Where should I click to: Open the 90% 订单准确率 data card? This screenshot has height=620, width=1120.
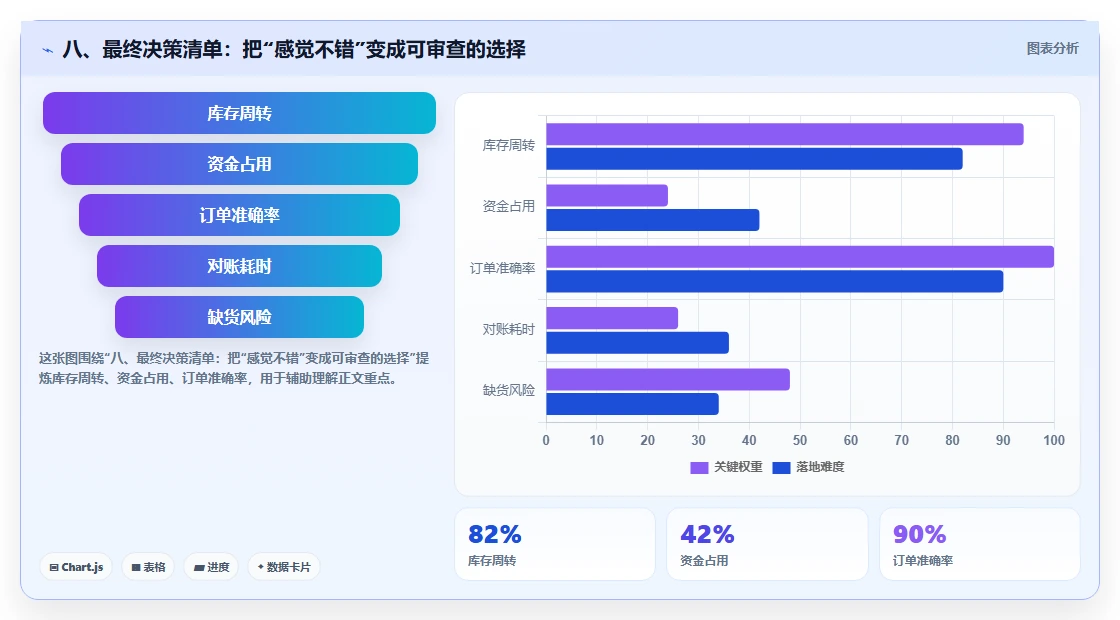(979, 544)
